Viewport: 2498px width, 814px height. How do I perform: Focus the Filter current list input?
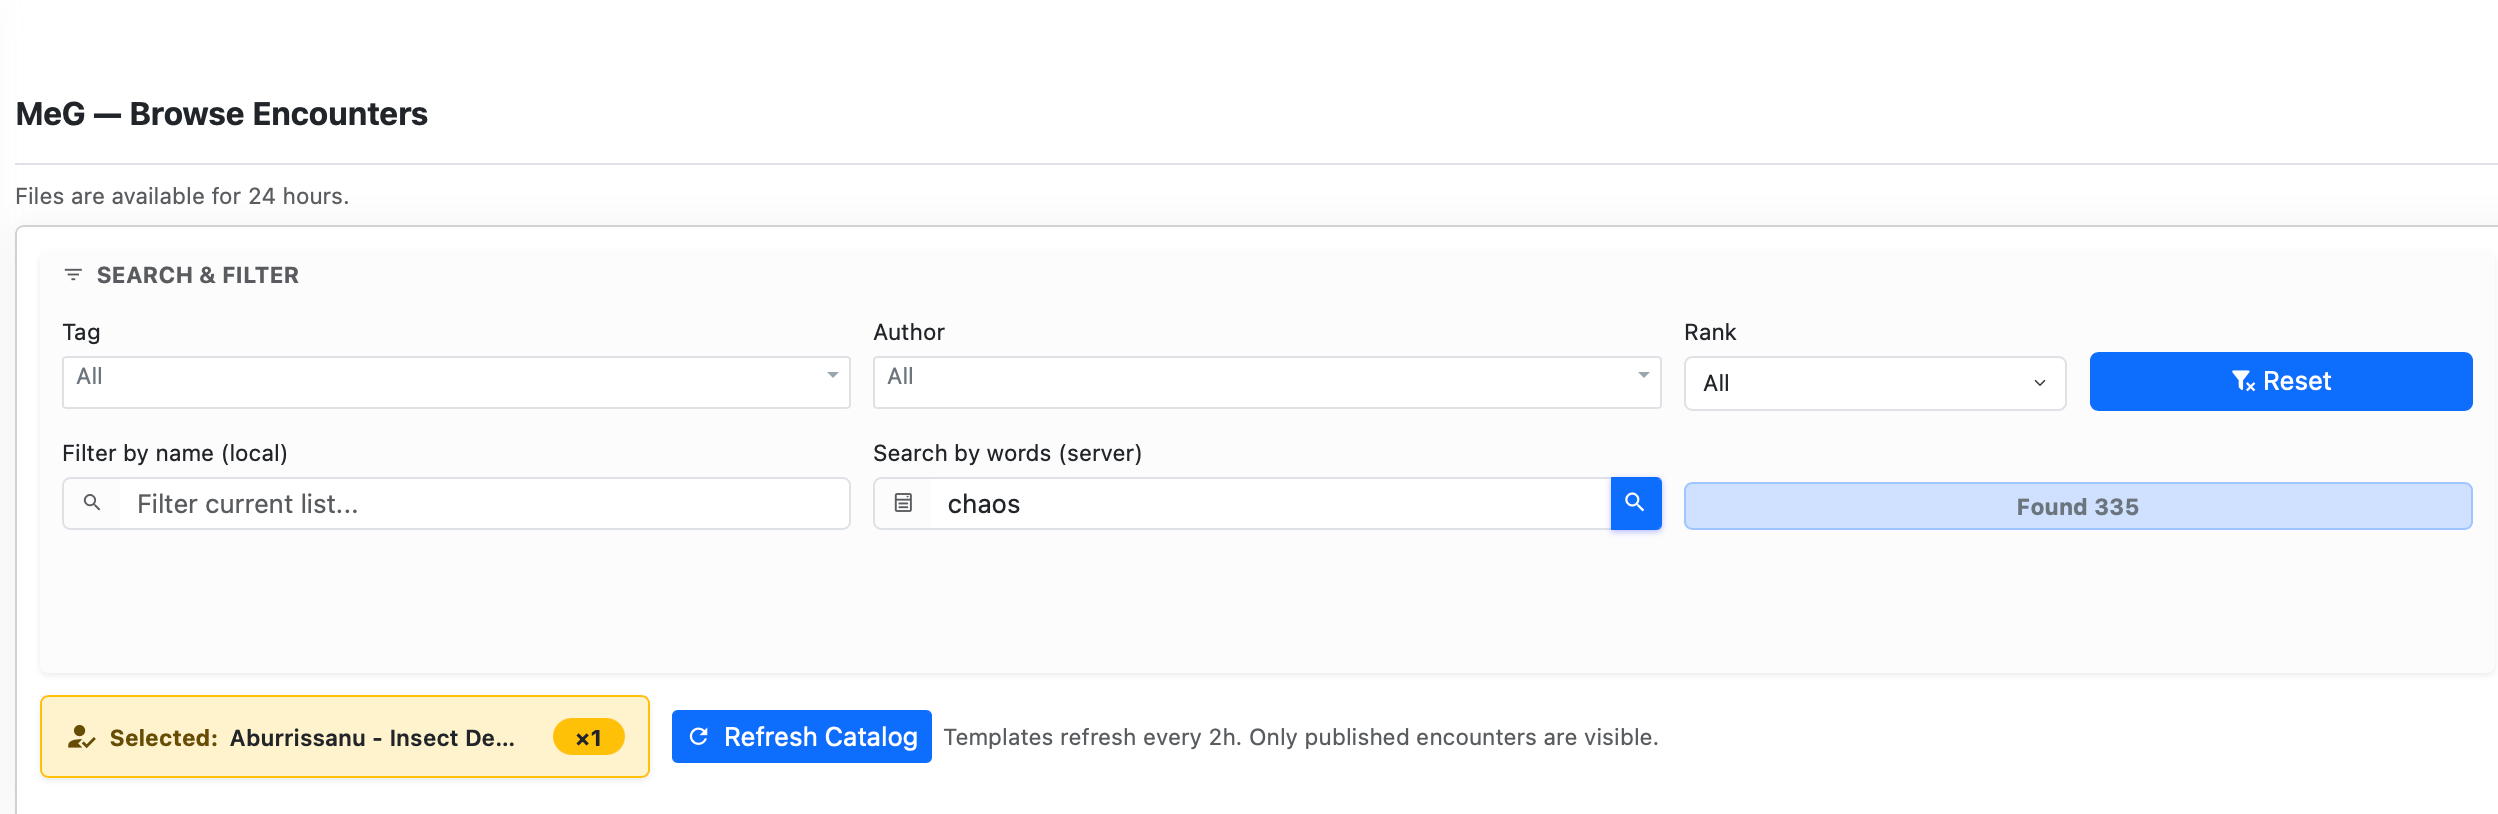(485, 504)
